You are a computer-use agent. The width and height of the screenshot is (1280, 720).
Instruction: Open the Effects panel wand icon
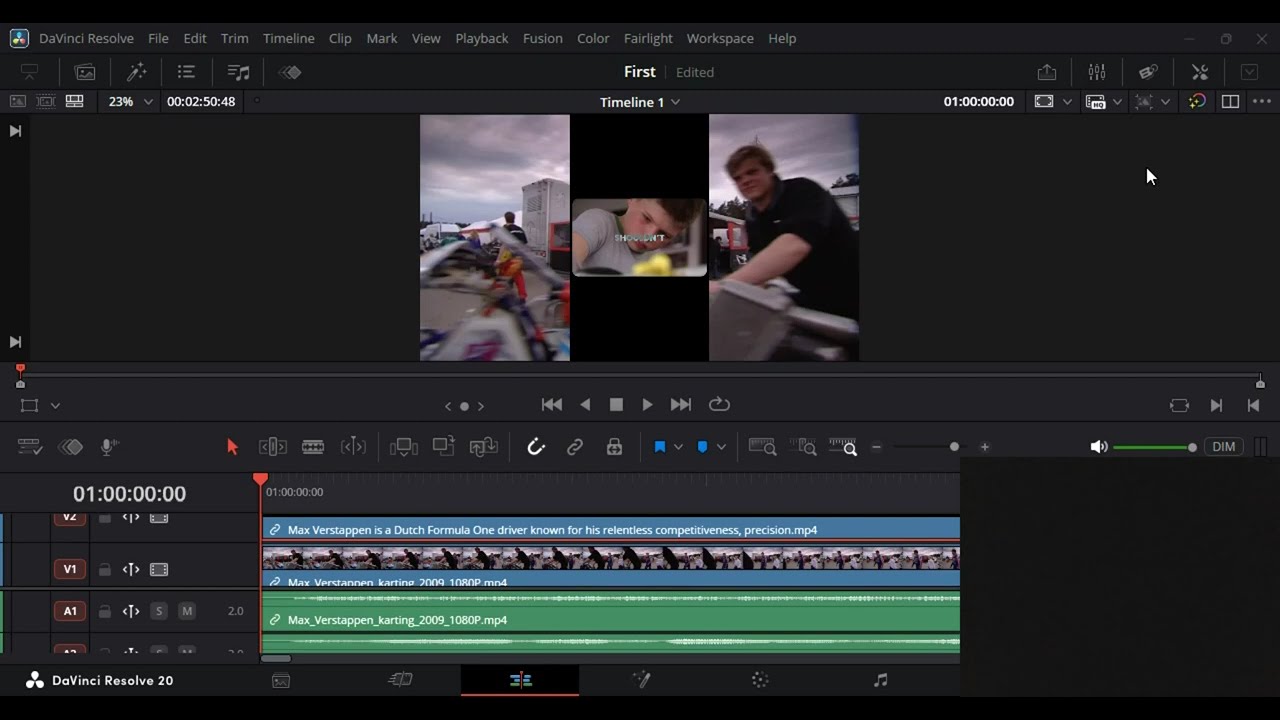tap(136, 72)
